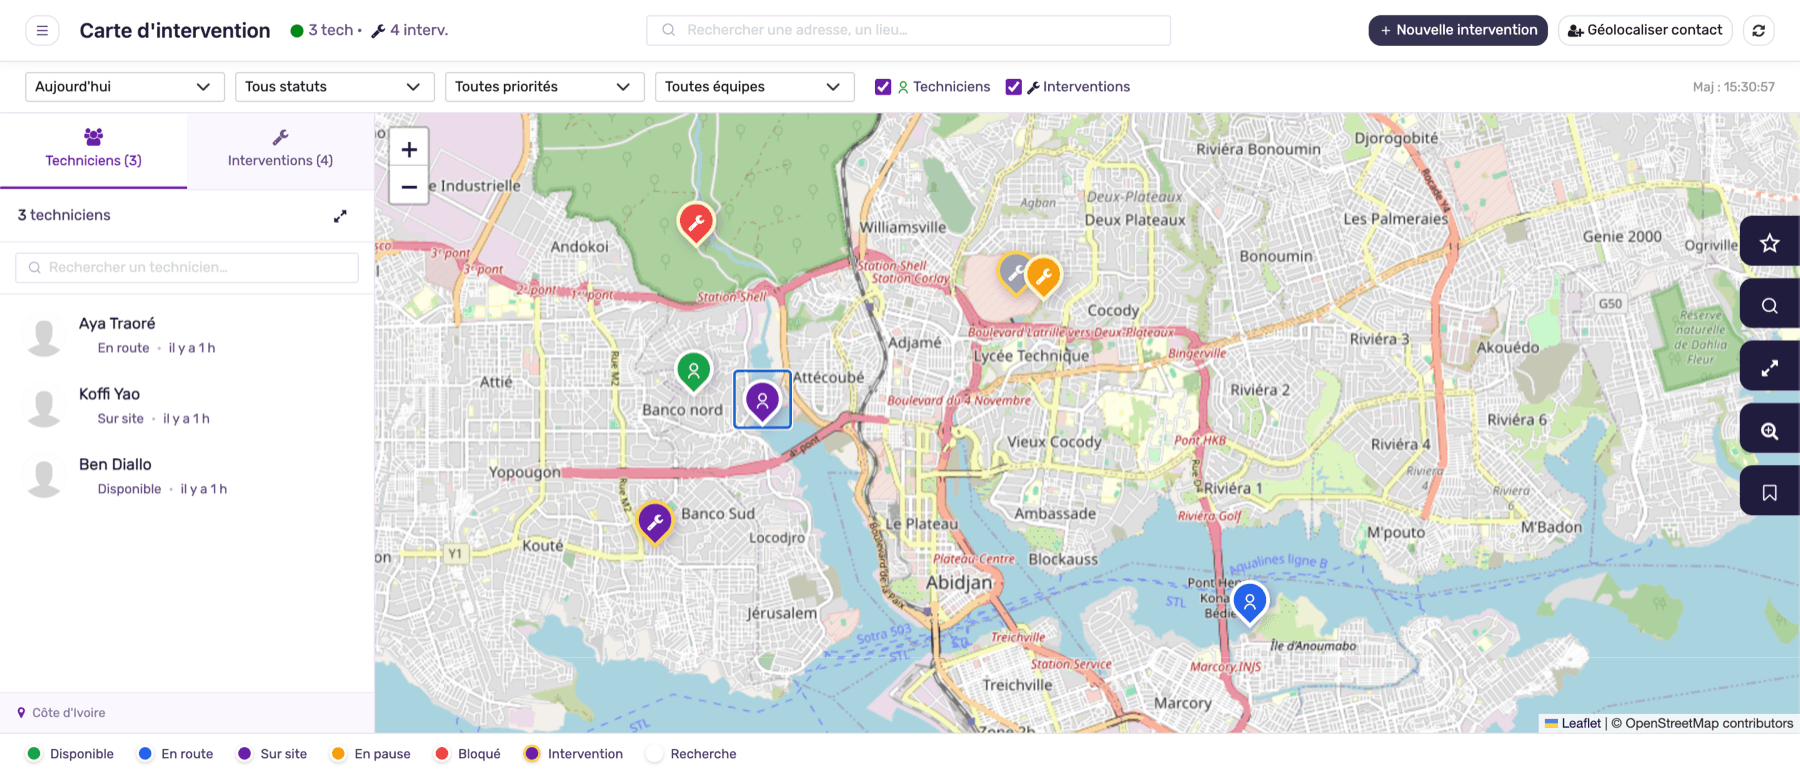Open the OpenStreetMap contributors link
The image size is (1800, 771).
1709,723
